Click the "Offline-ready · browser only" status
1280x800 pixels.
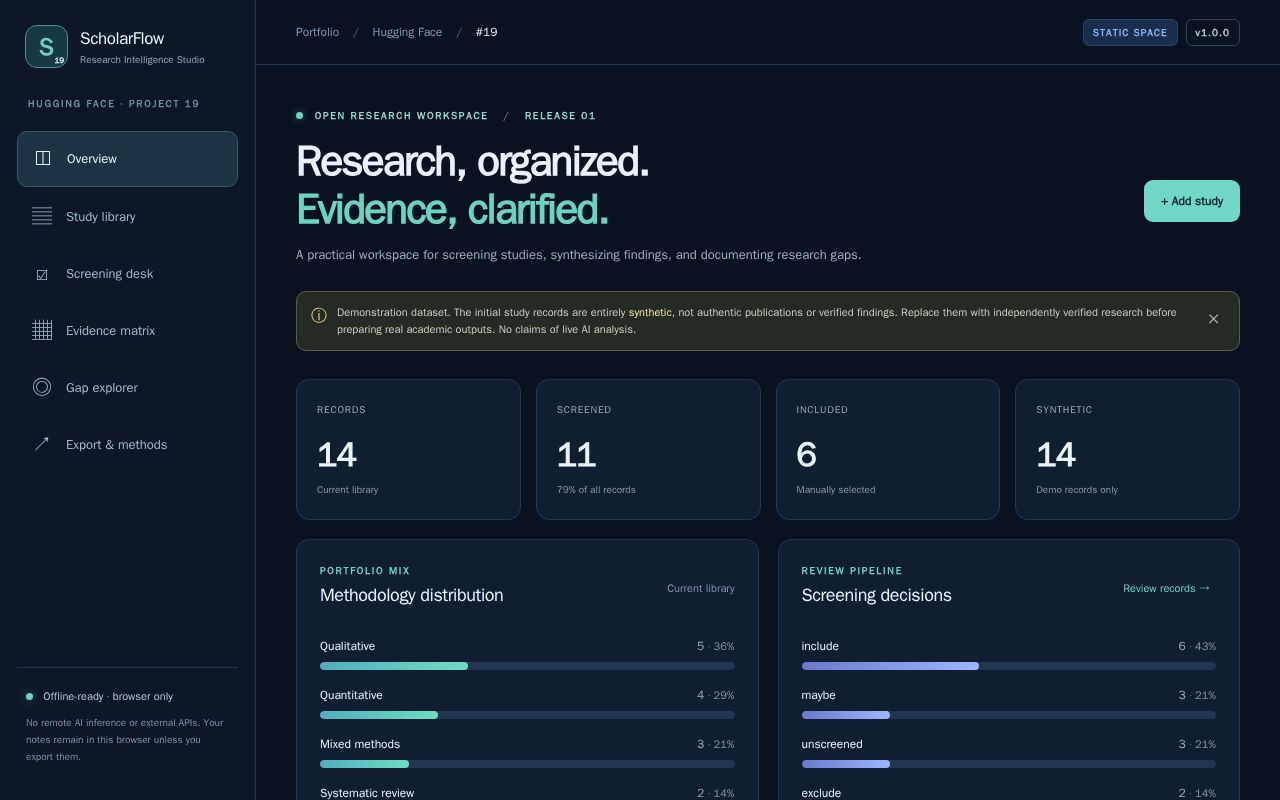tap(108, 696)
